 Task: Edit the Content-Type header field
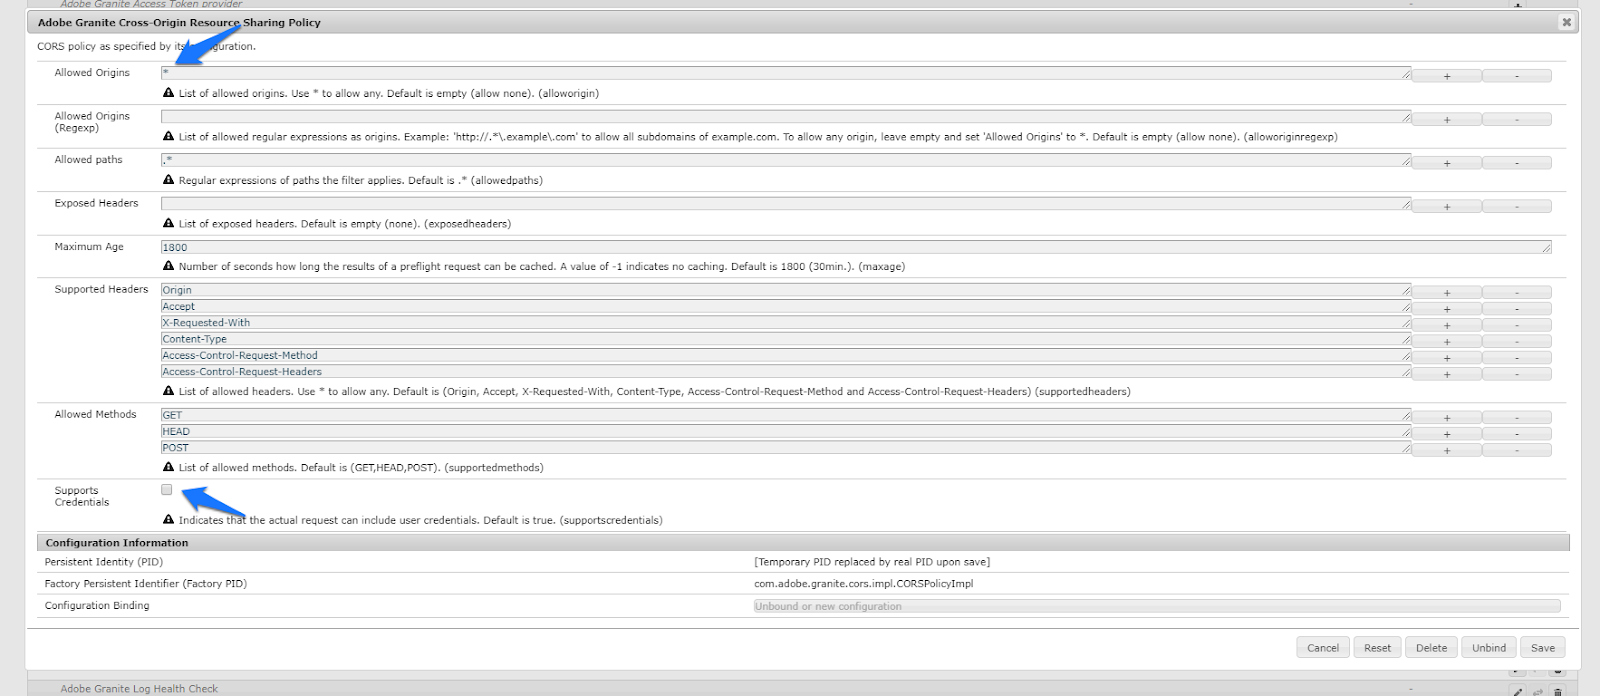coord(786,339)
